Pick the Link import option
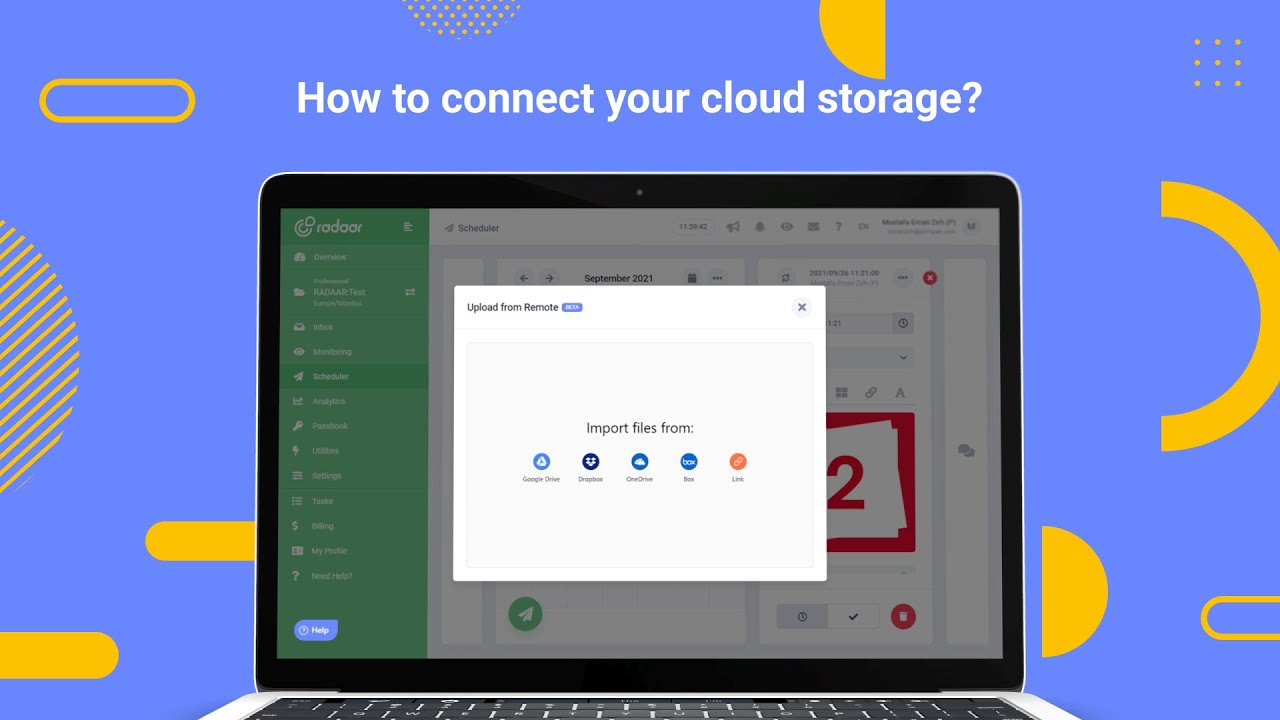Viewport: 1280px width, 720px height. click(x=738, y=467)
